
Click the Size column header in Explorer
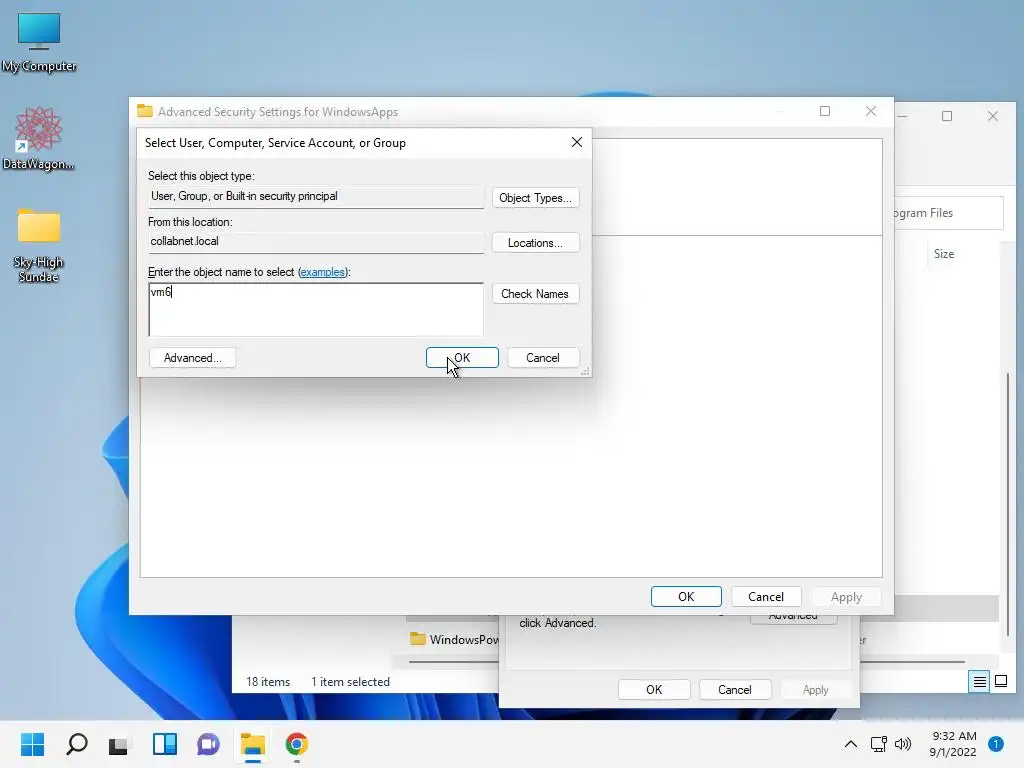pos(944,254)
